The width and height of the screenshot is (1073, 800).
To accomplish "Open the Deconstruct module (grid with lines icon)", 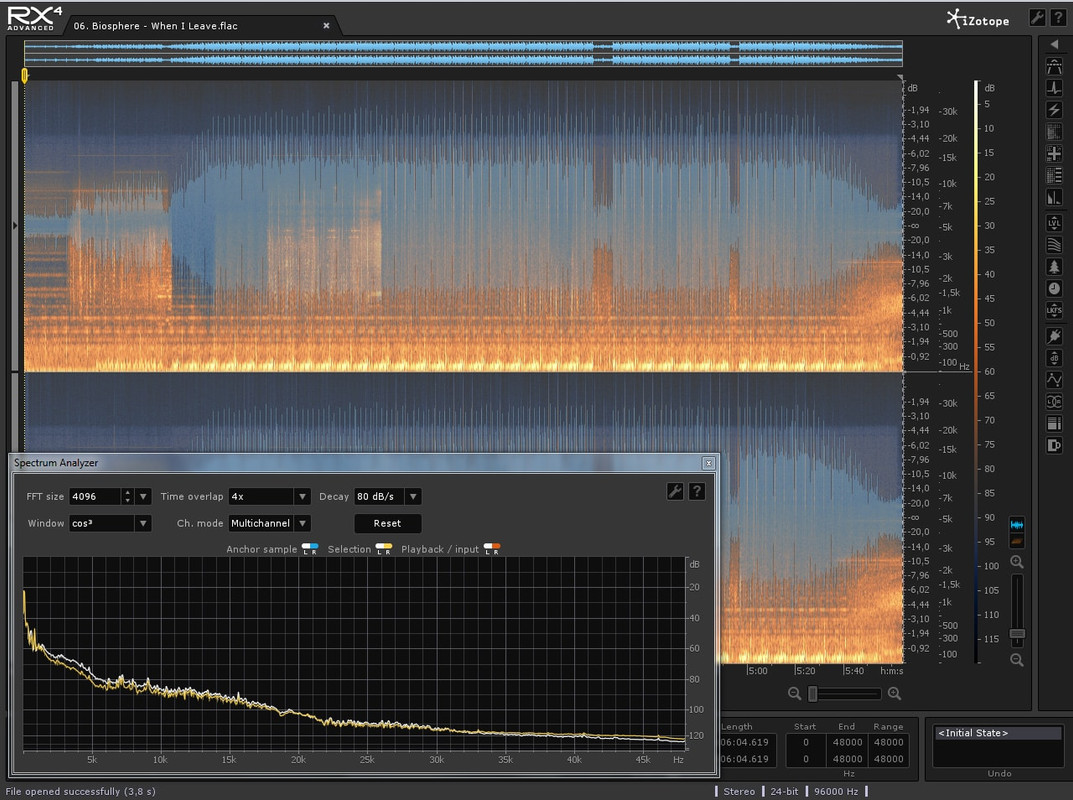I will 1054,176.
